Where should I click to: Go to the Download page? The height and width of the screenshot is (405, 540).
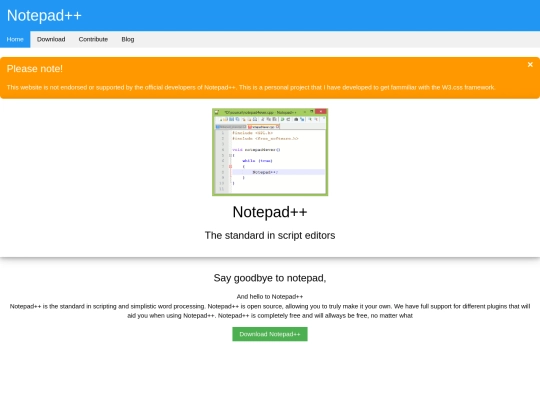(51, 39)
